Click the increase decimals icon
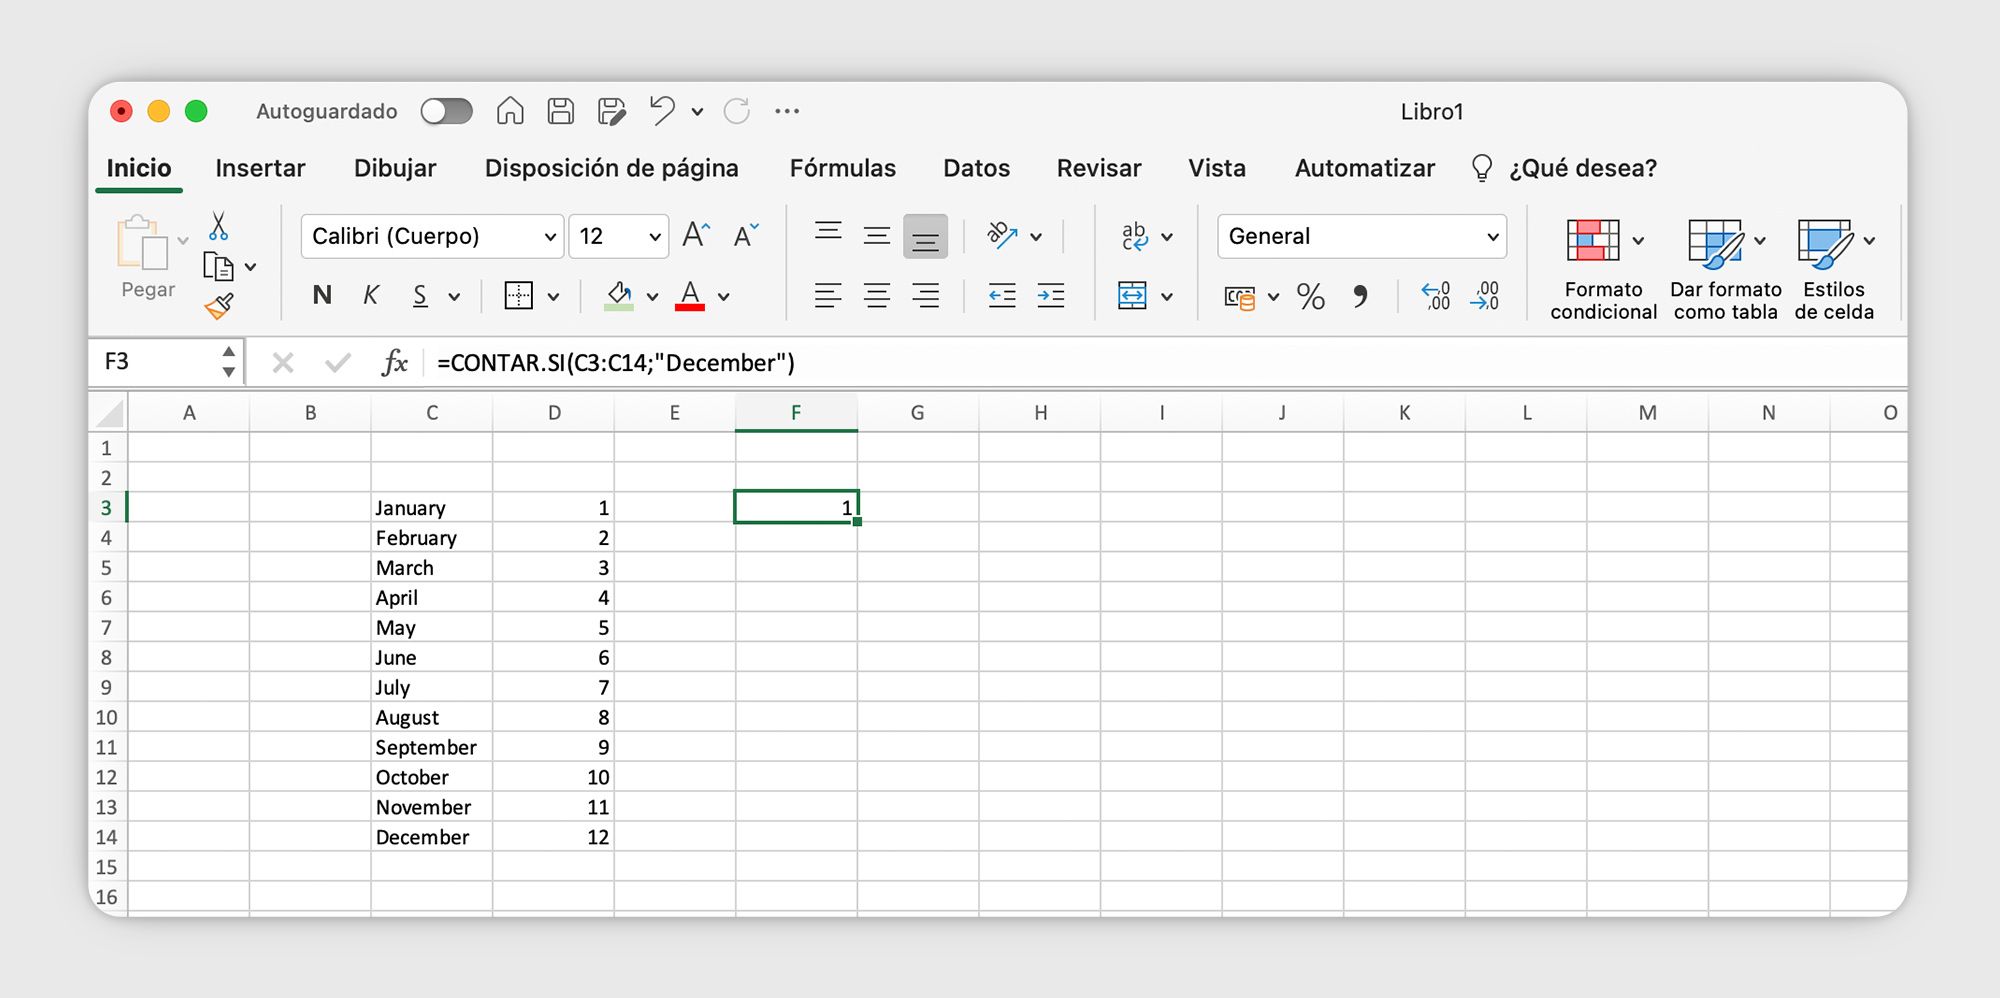This screenshot has width=2000, height=998. [x=1437, y=296]
